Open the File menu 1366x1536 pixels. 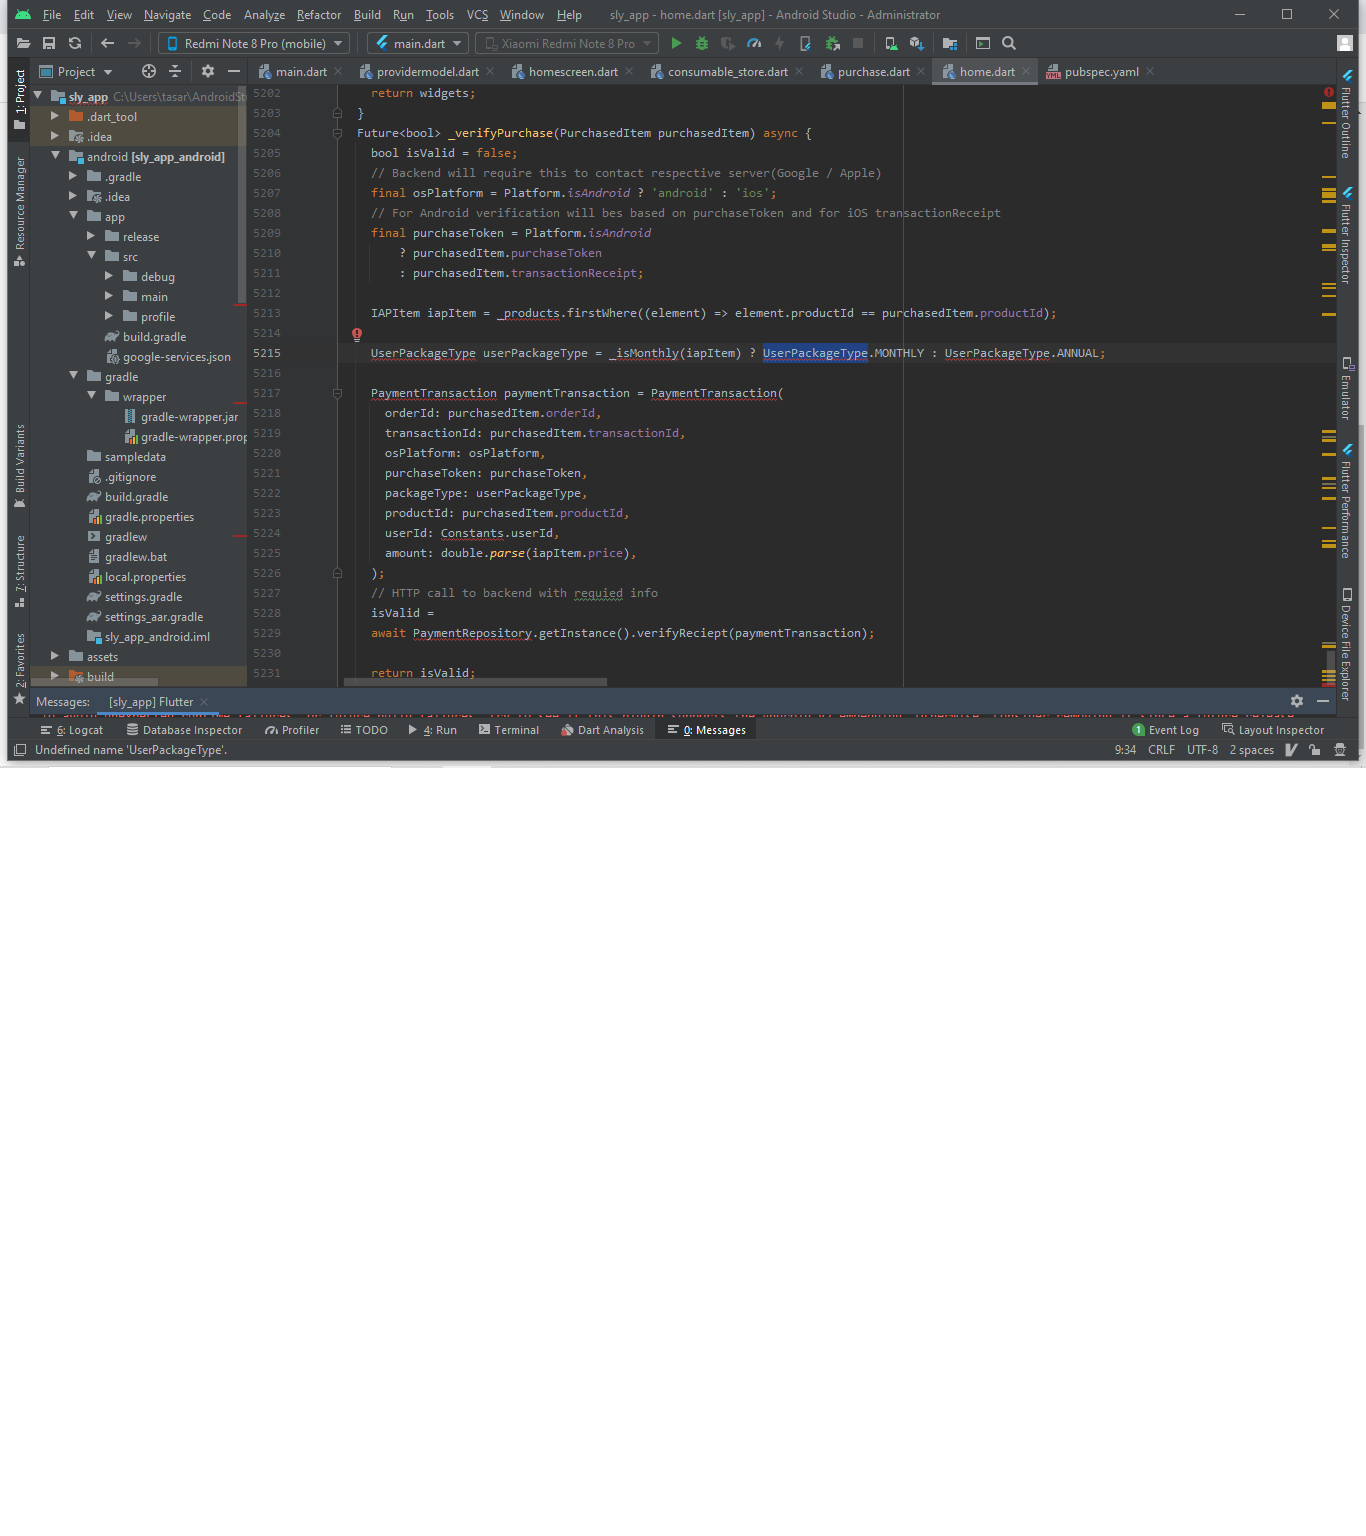click(x=52, y=15)
